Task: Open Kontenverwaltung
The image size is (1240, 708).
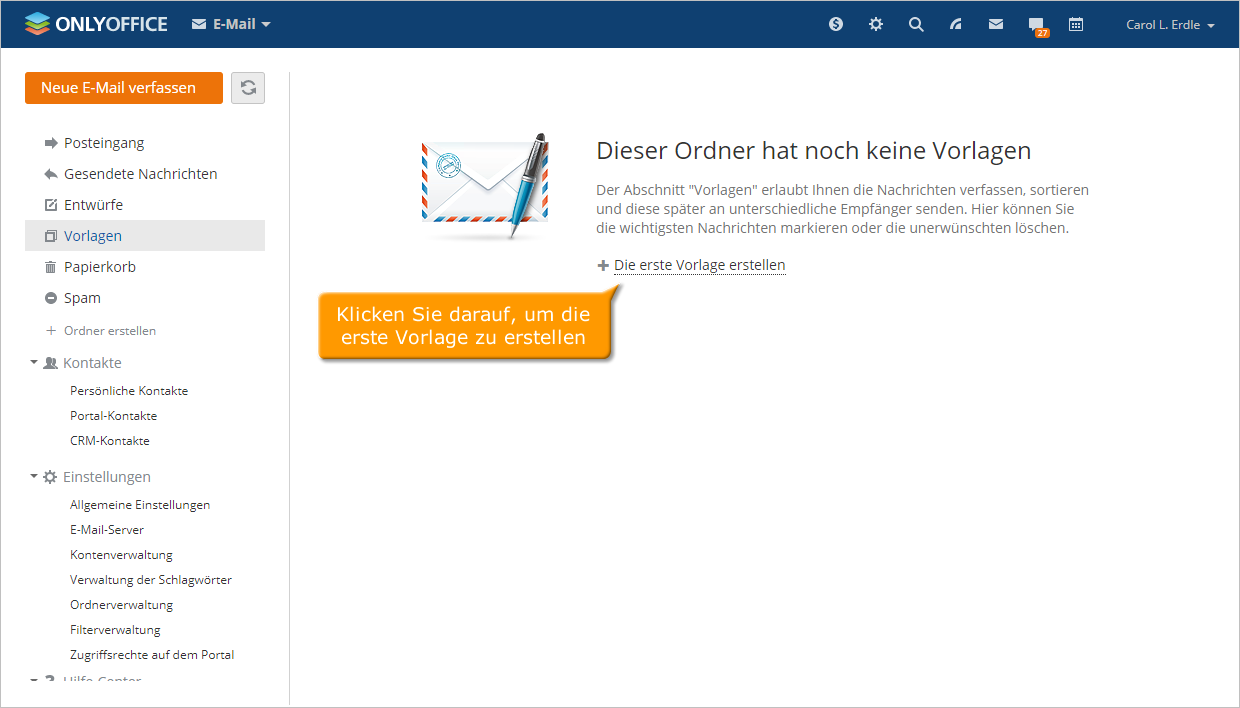Action: click(121, 555)
